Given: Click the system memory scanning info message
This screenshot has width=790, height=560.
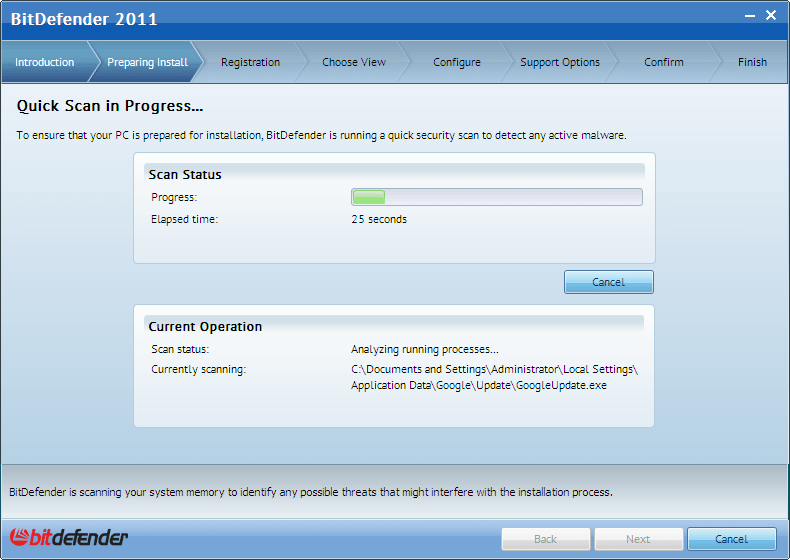Looking at the screenshot, I should (x=311, y=492).
